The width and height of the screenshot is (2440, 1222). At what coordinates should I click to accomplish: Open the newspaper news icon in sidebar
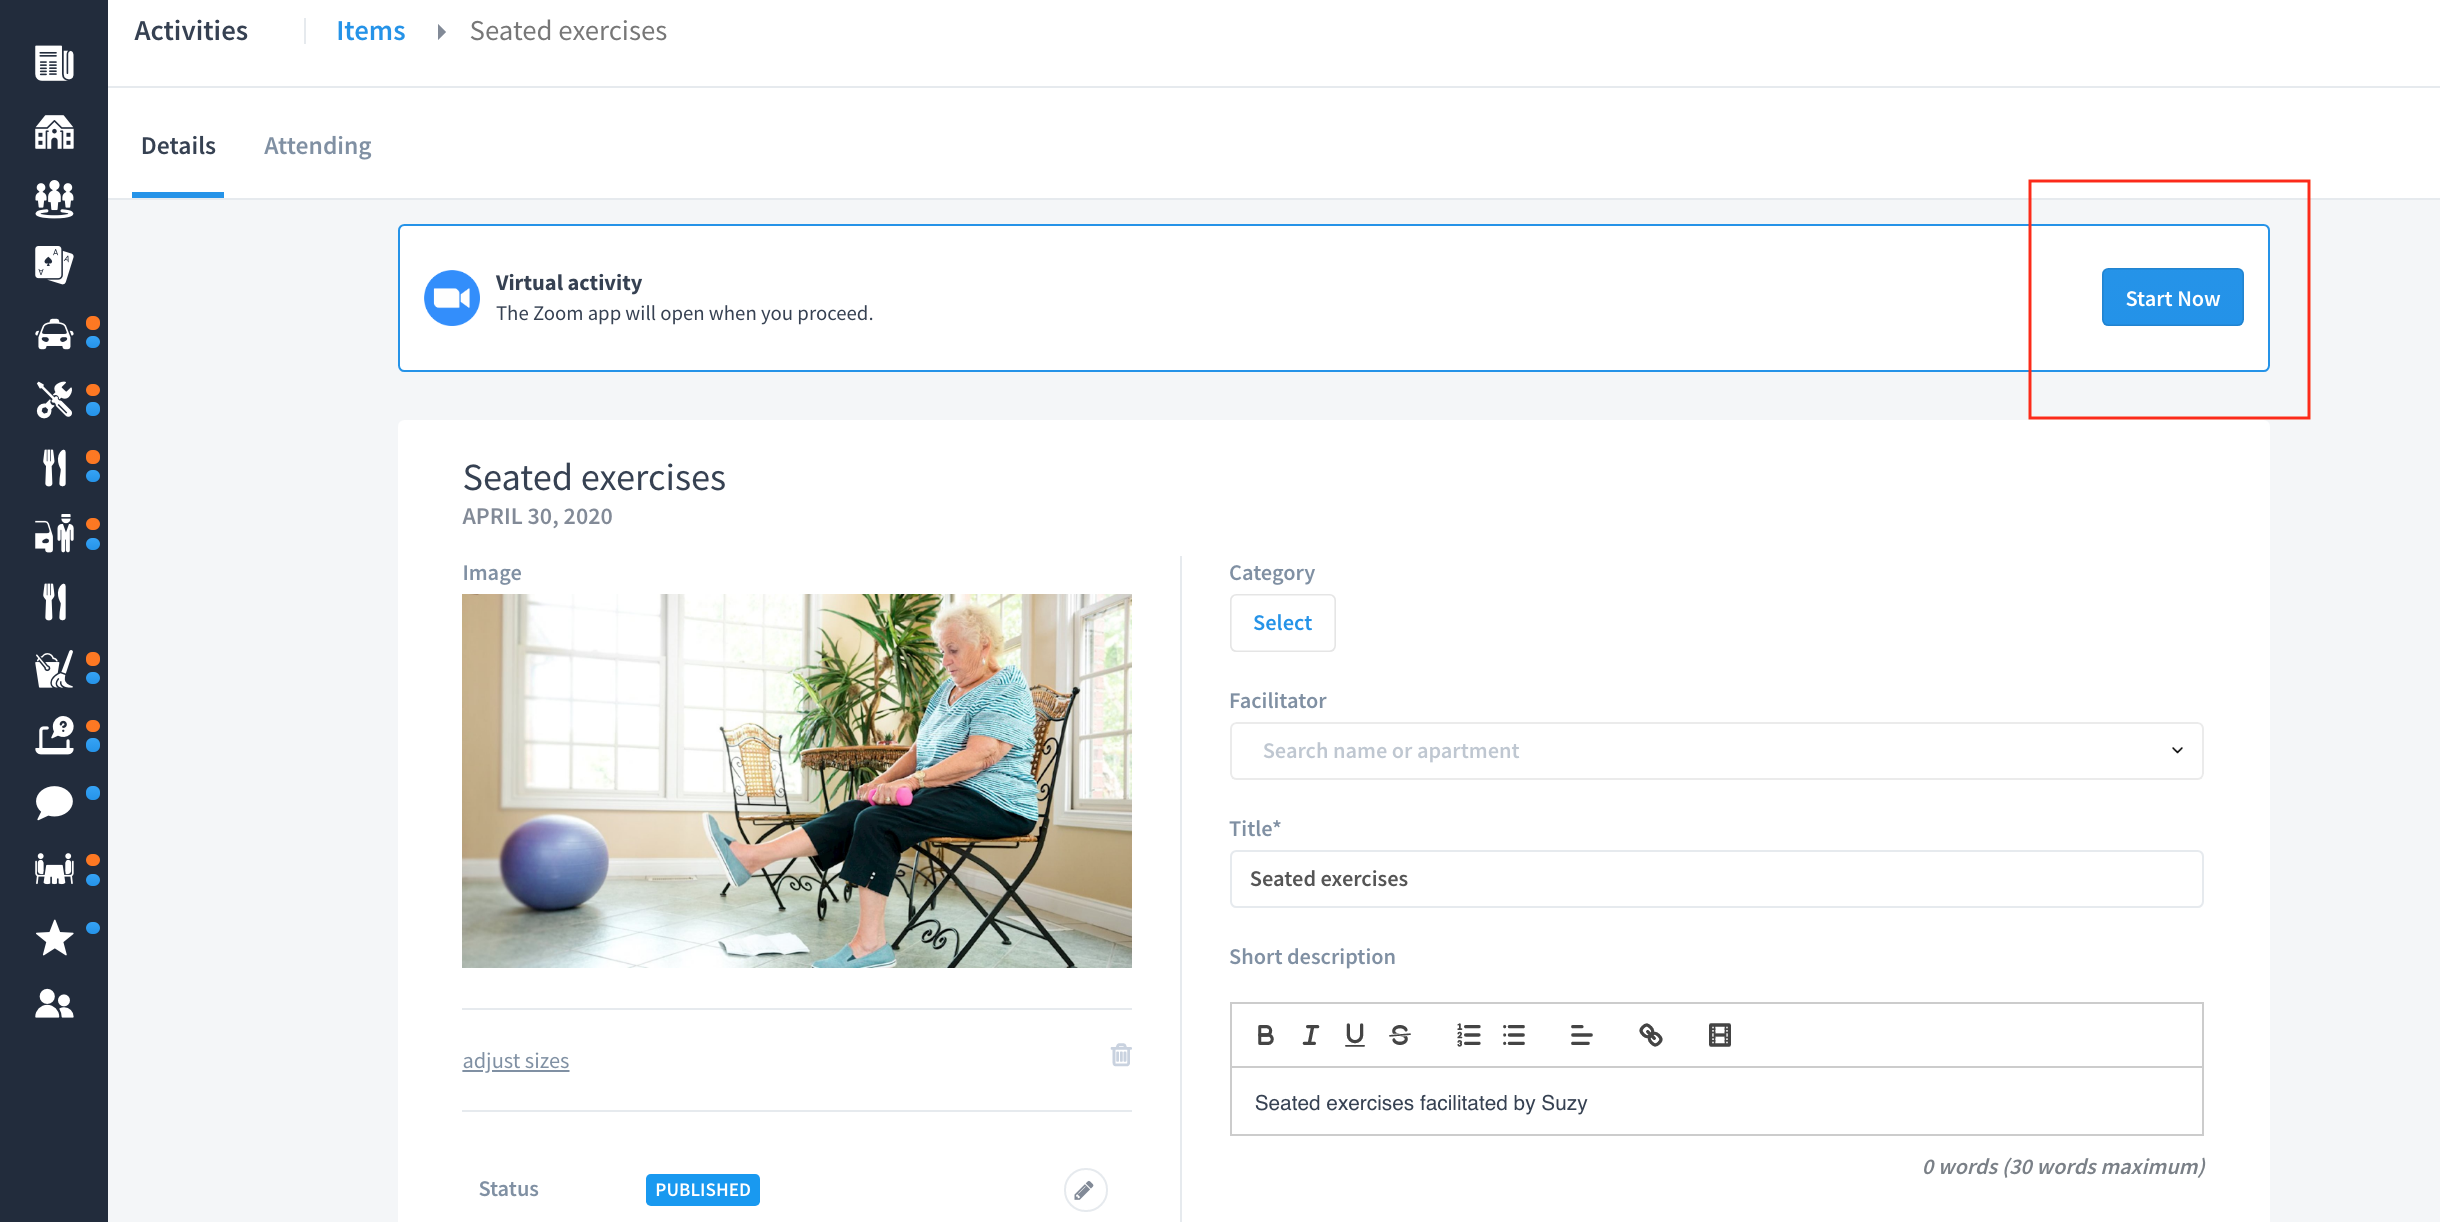point(54,63)
